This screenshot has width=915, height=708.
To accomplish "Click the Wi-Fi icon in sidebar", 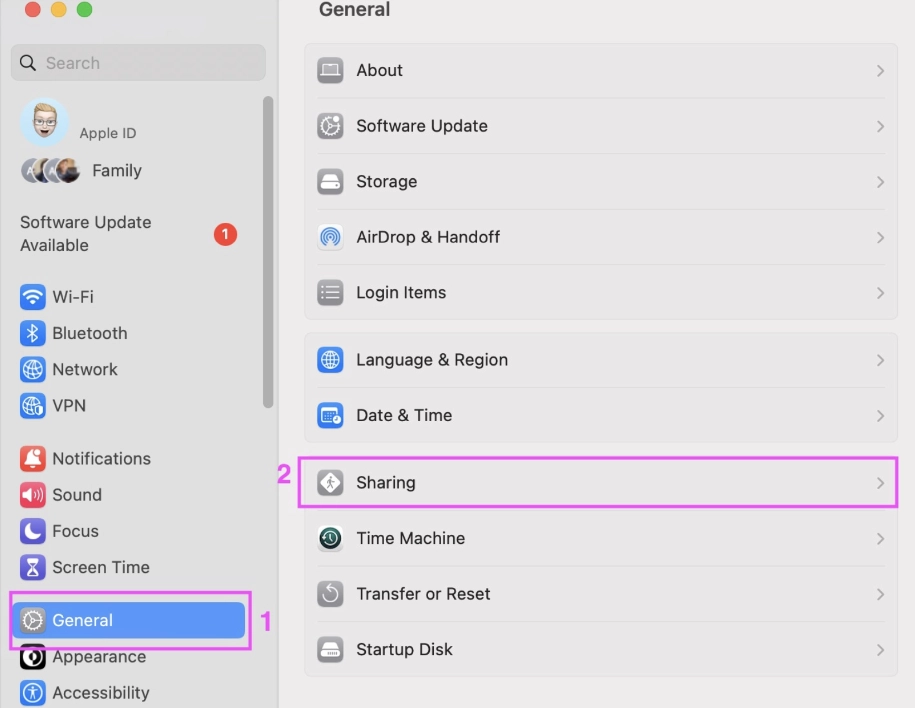I will [x=33, y=297].
